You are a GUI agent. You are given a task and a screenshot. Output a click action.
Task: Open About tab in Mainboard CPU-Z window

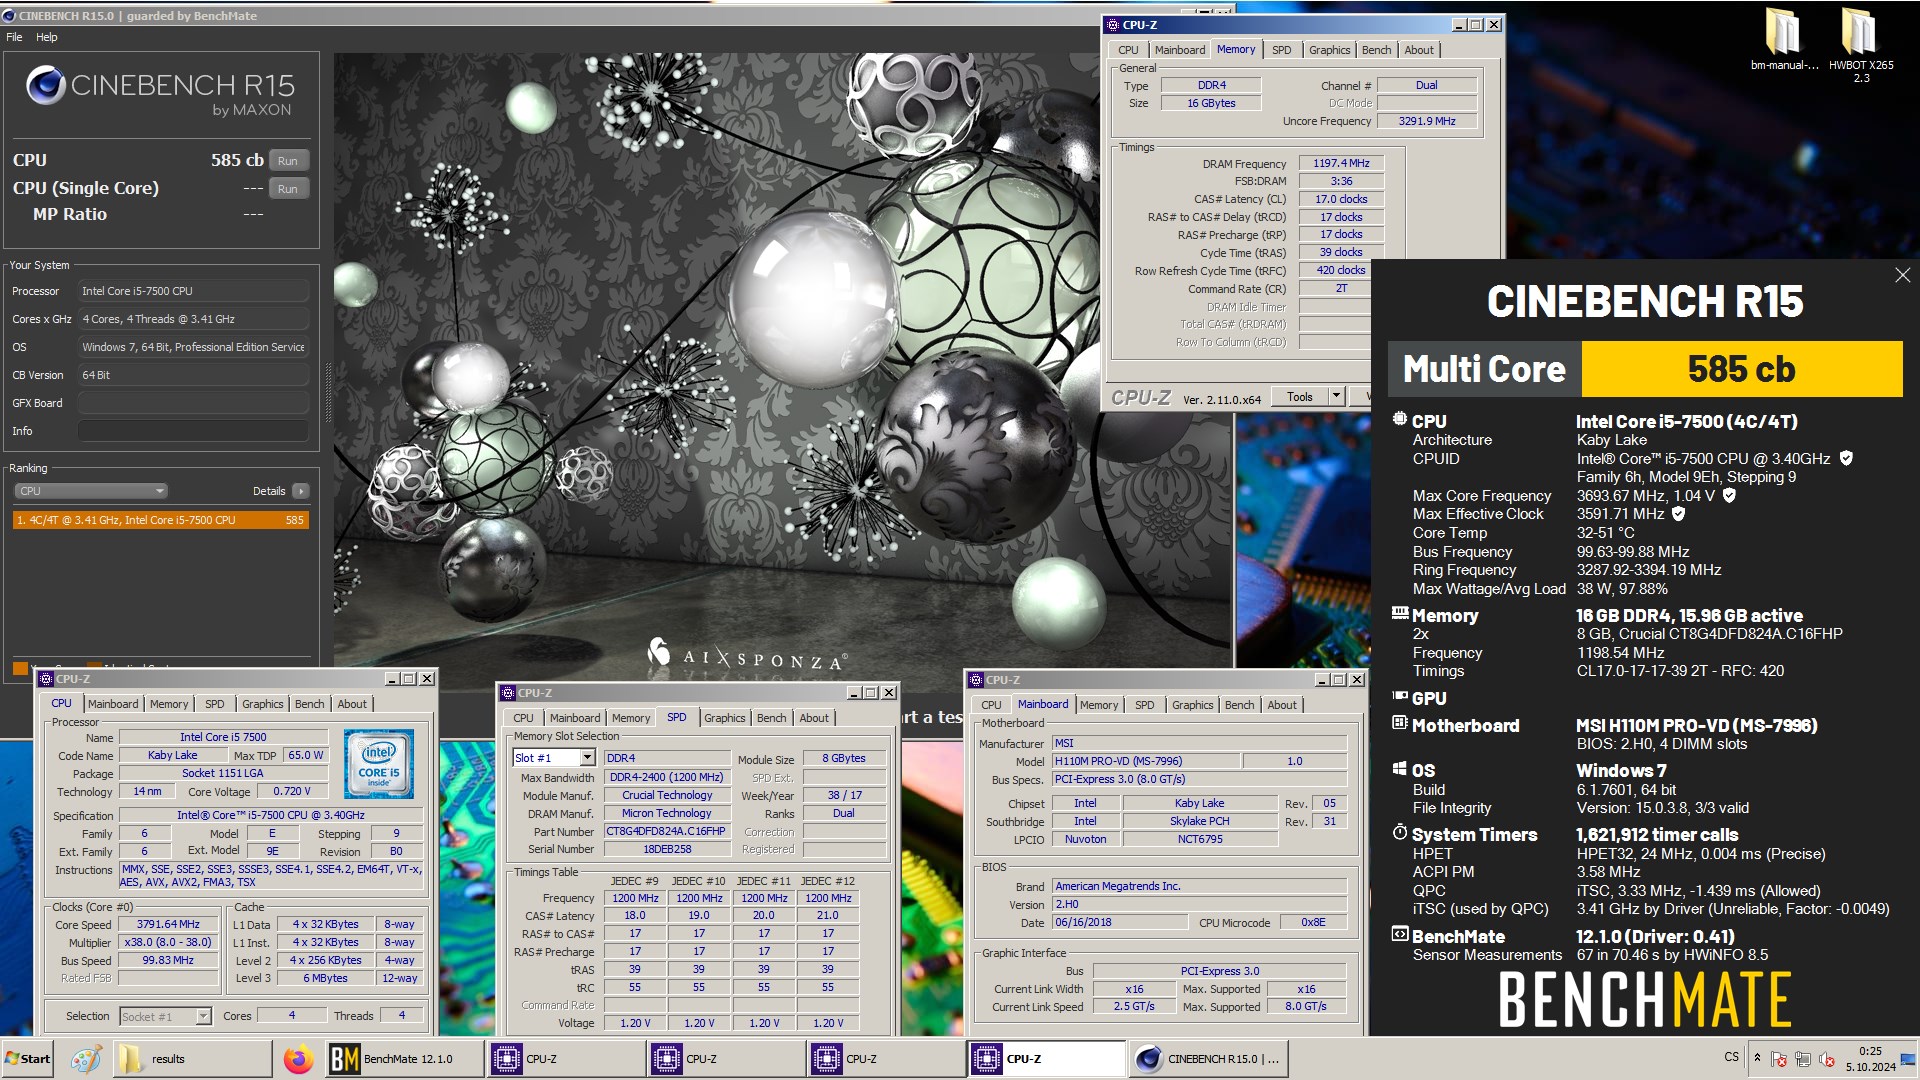1281,705
